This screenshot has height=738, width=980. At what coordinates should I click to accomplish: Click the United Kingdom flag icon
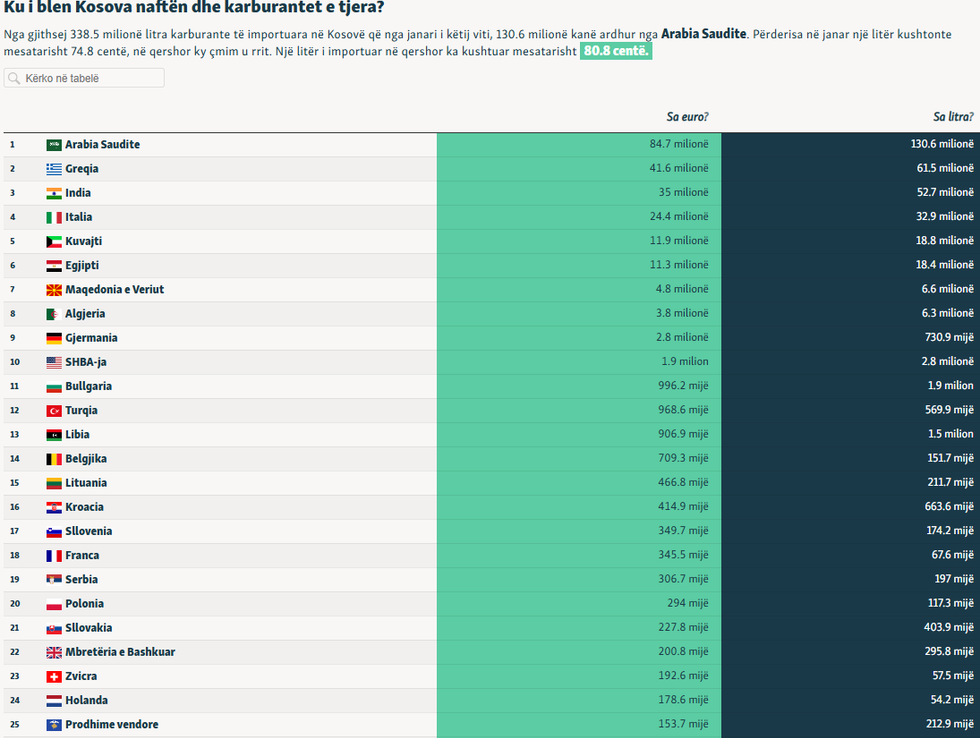(x=54, y=652)
